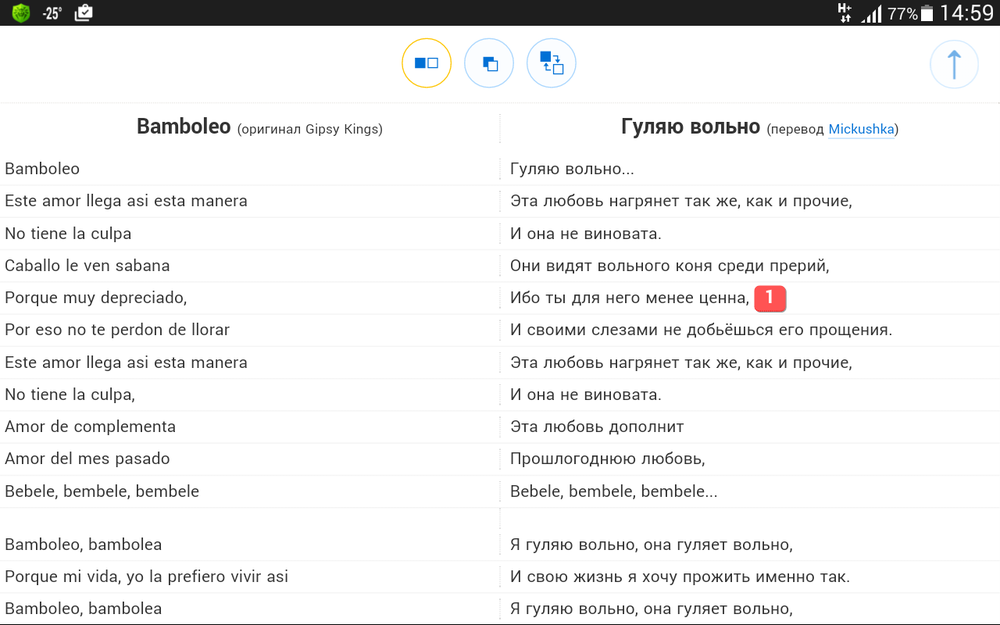
Task: Tap the clock showing 14:59
Action: pos(966,13)
